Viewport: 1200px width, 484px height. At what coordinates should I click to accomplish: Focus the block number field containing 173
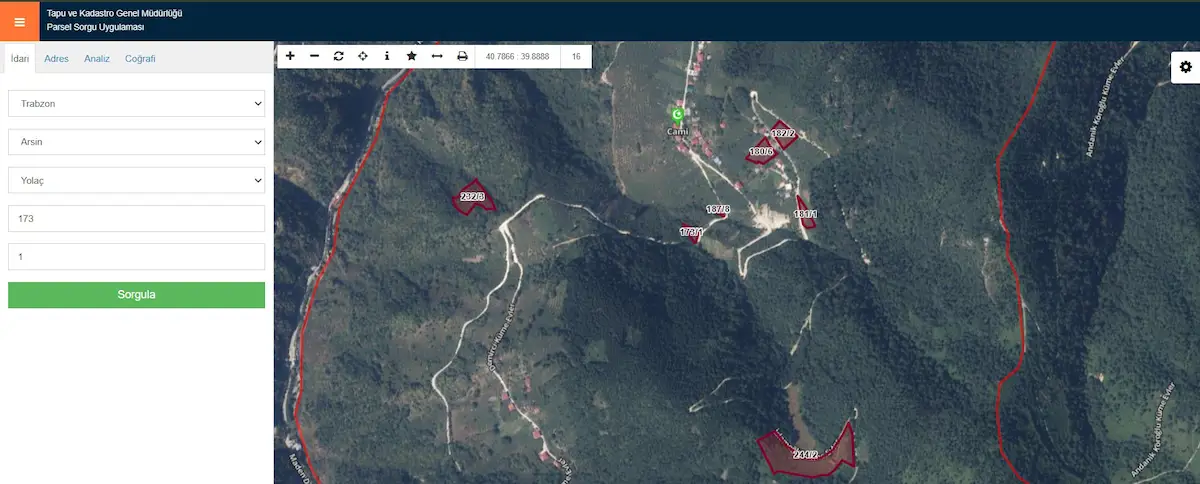click(136, 218)
